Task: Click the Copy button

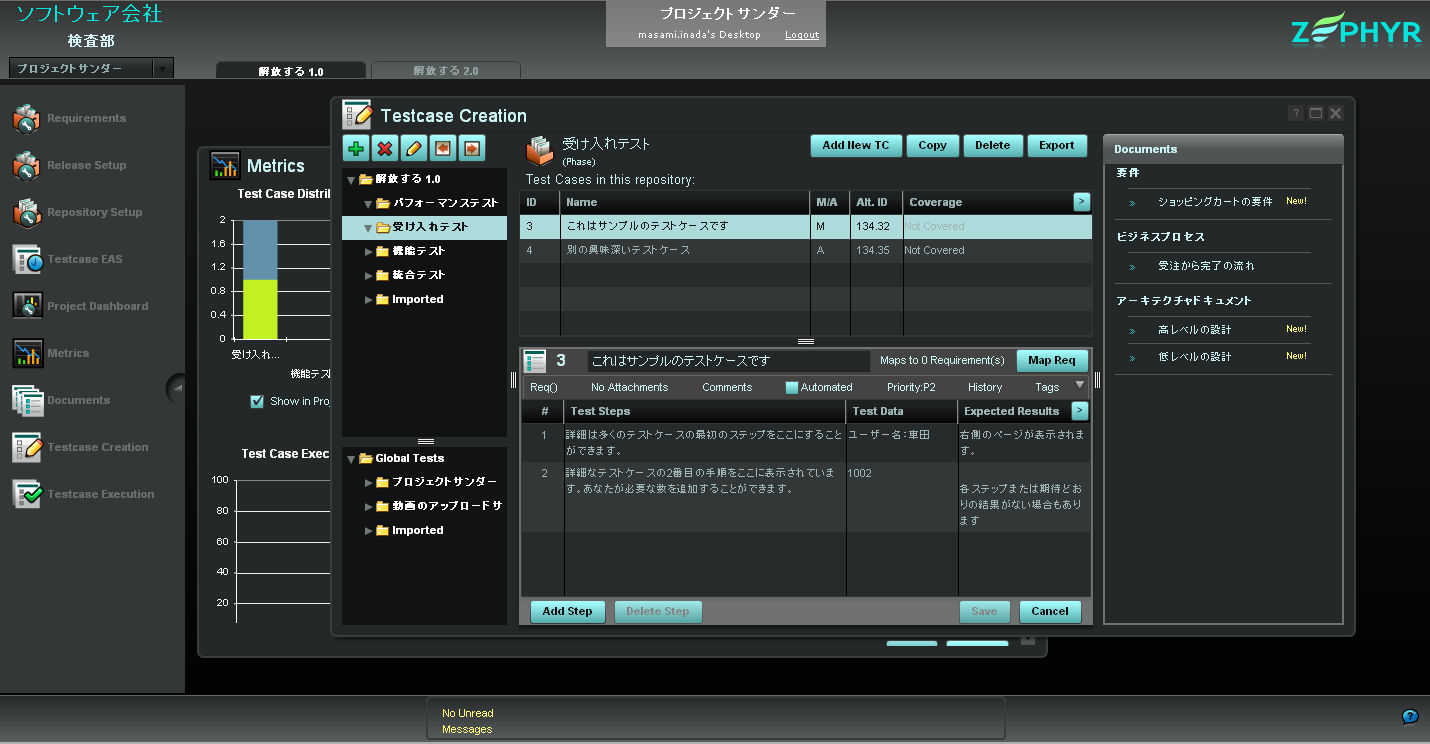Action: click(x=933, y=146)
